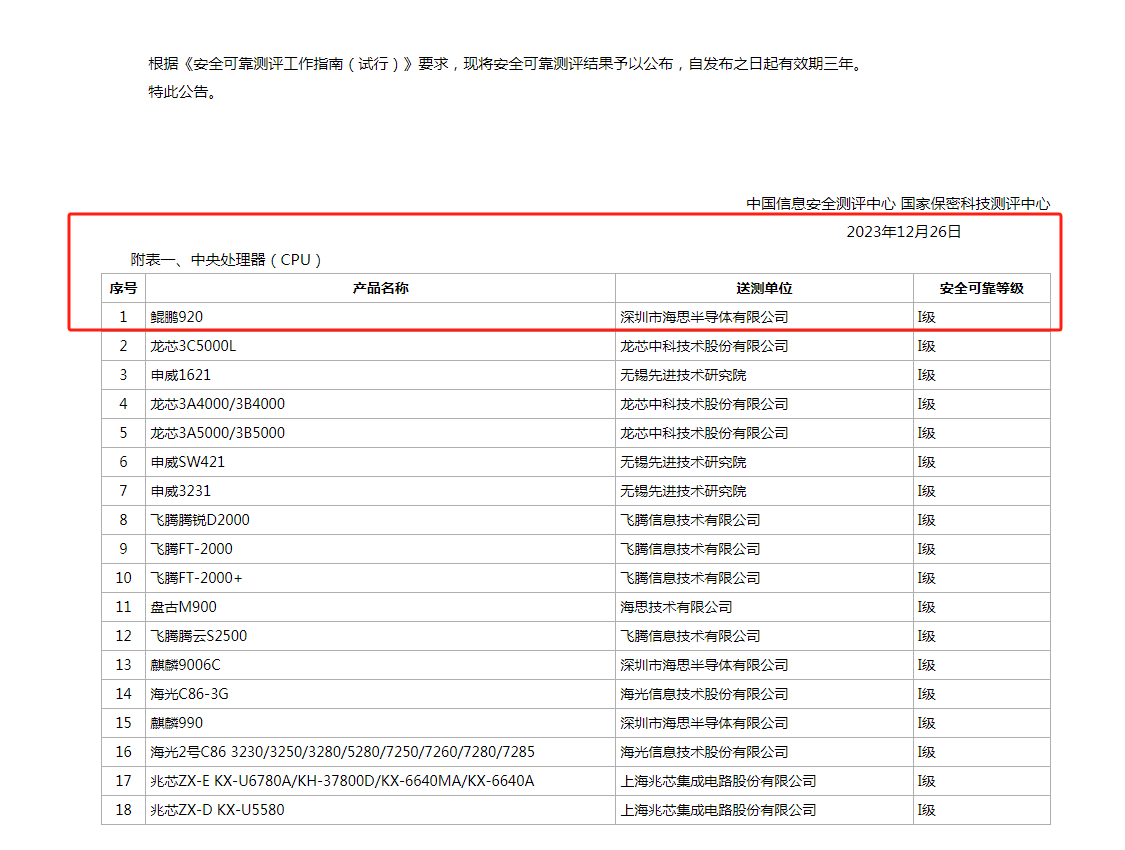The image size is (1125, 850).
Task: Click the 送测单位 column header
Action: click(764, 288)
